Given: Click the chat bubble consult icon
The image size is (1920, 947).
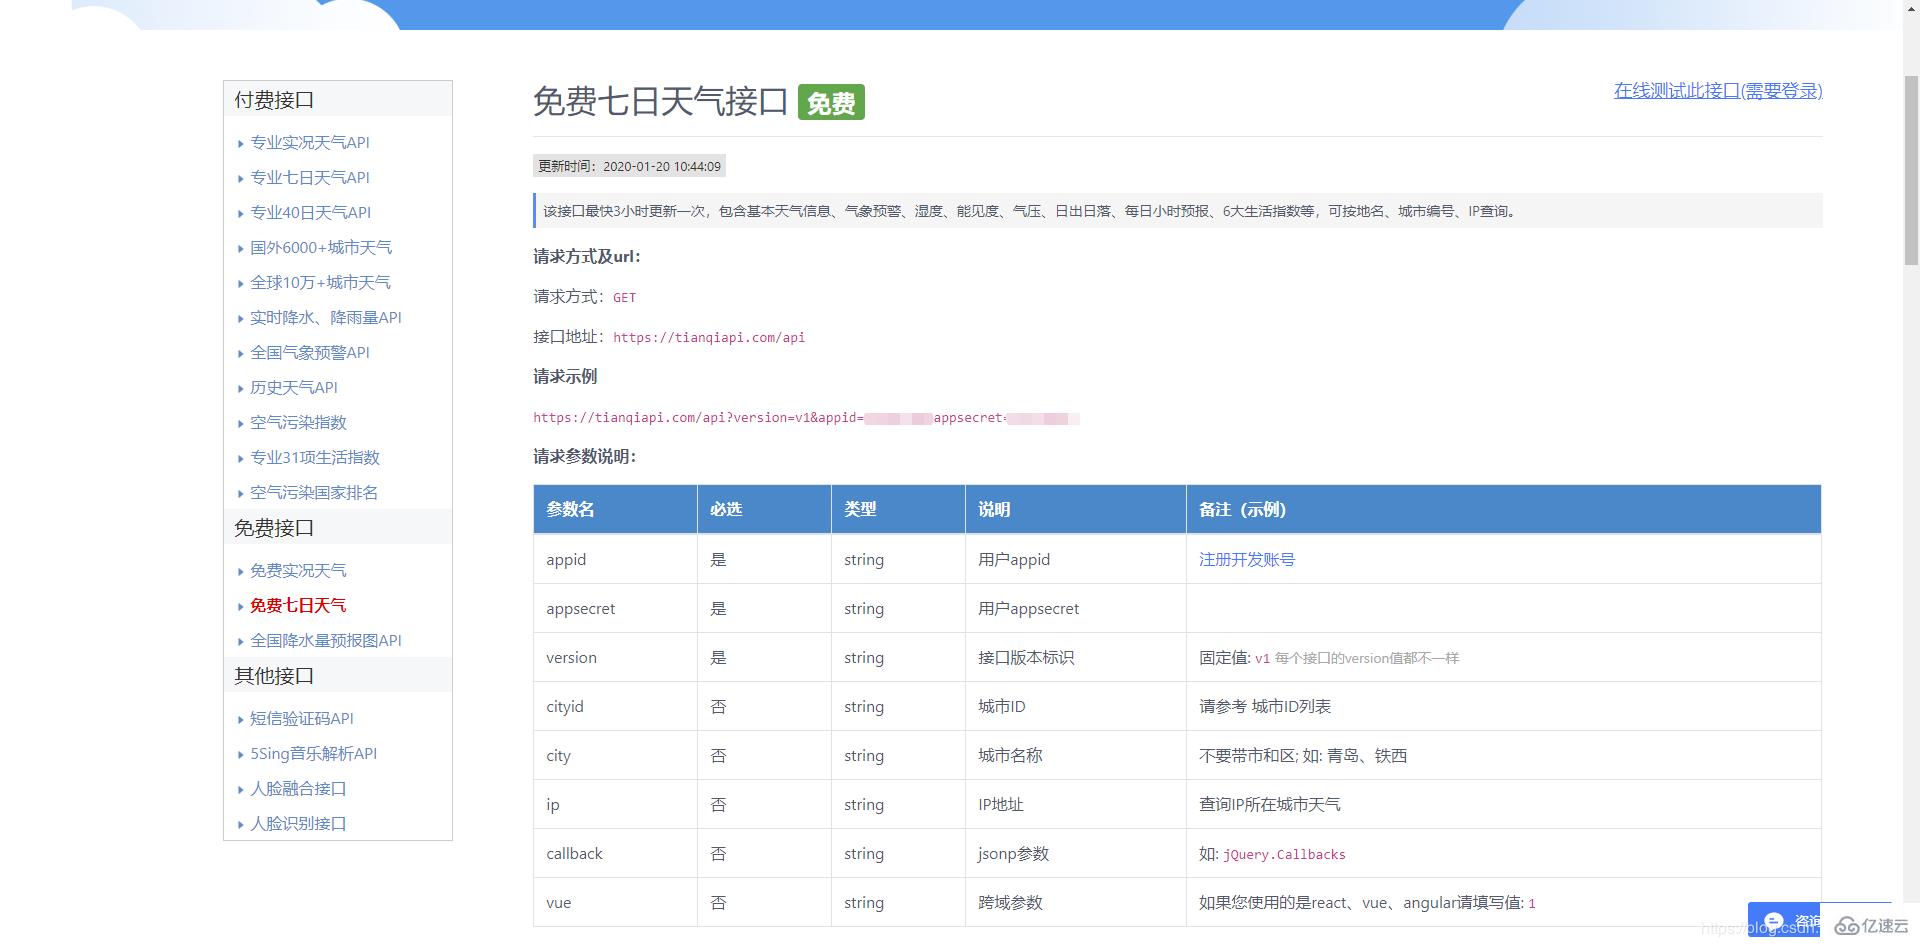Looking at the screenshot, I should click(x=1774, y=921).
